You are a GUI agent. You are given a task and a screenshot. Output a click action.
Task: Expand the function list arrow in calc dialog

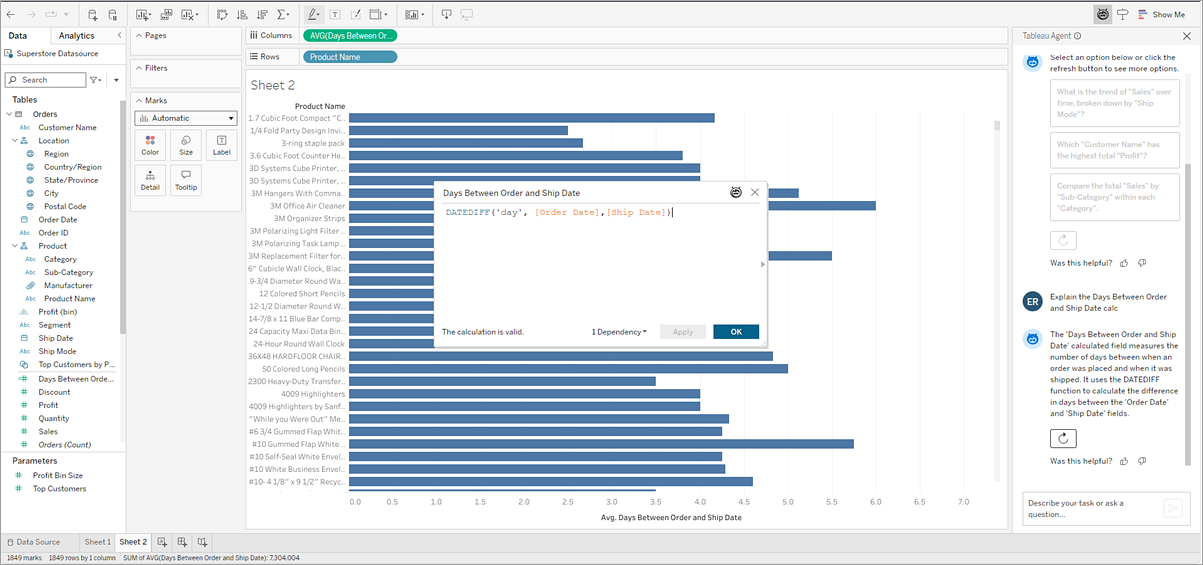coord(762,264)
